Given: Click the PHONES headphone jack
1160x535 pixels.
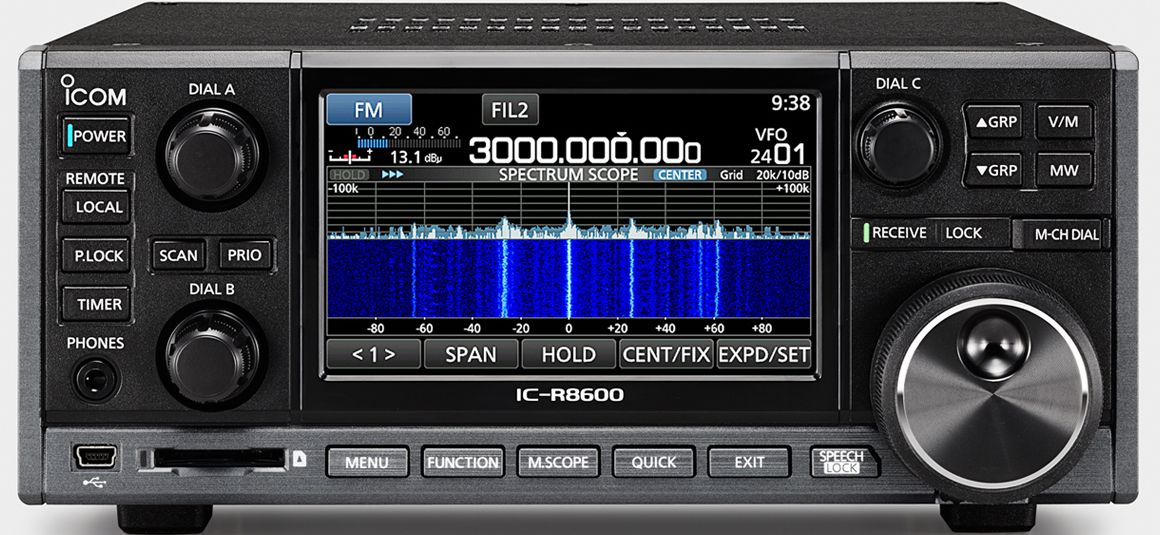Looking at the screenshot, I should [97, 380].
